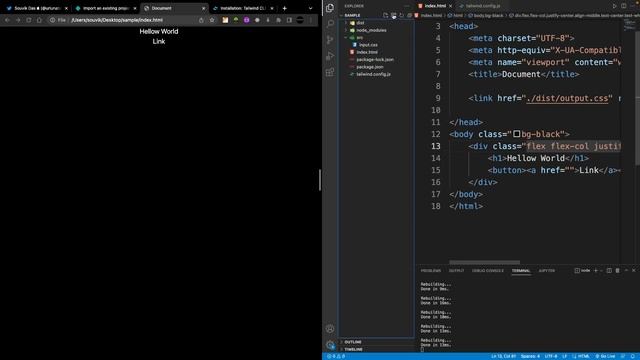Switch to DEBUG CONSOLE panel tab
The image size is (640, 360).
tap(488, 271)
